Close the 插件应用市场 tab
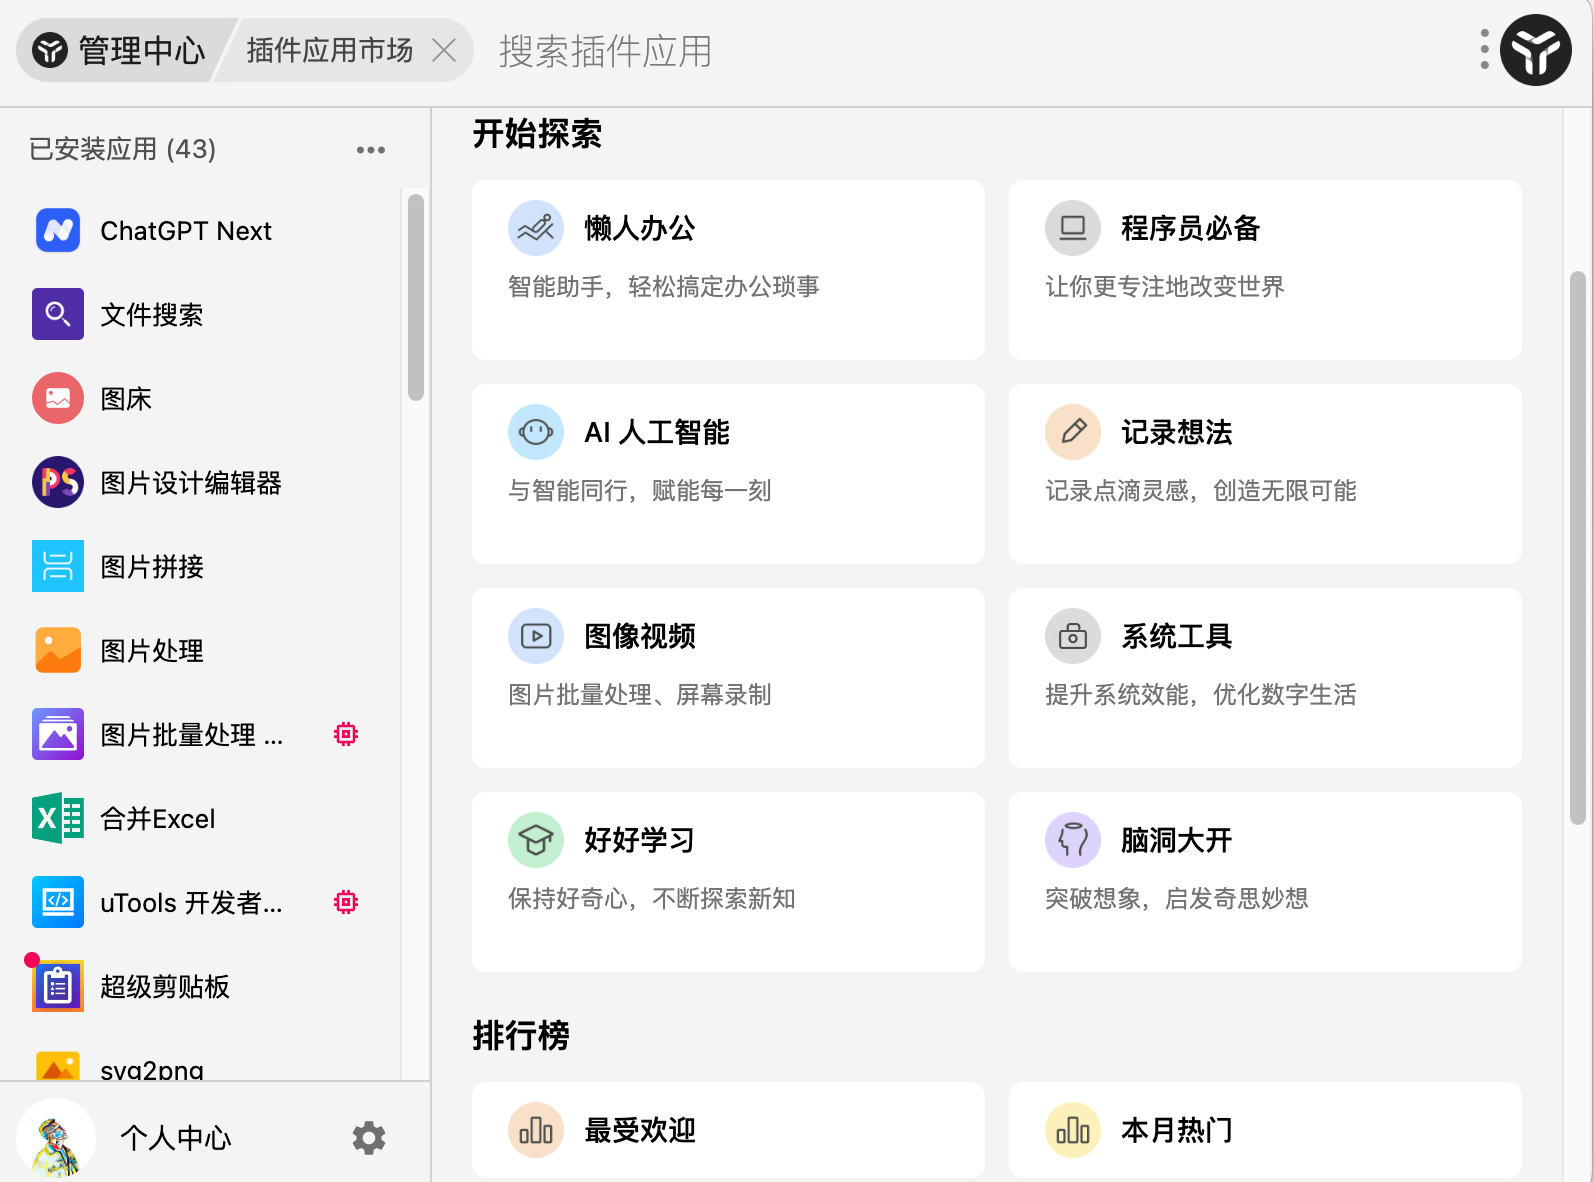This screenshot has width=1594, height=1182. click(444, 50)
